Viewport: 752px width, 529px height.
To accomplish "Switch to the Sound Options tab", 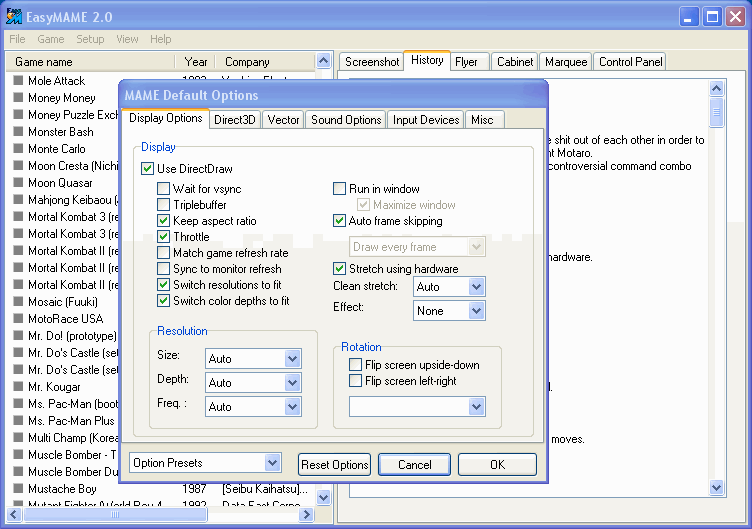I will [x=346, y=120].
